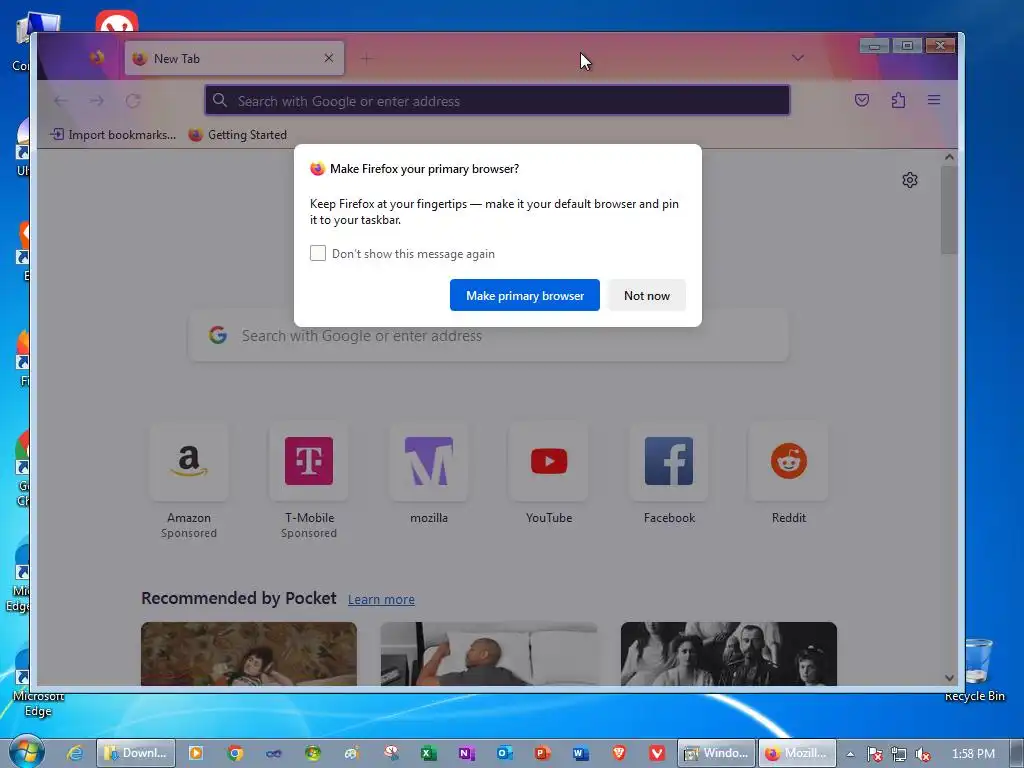Open network tray icon
The image size is (1024, 768).
tap(899, 754)
